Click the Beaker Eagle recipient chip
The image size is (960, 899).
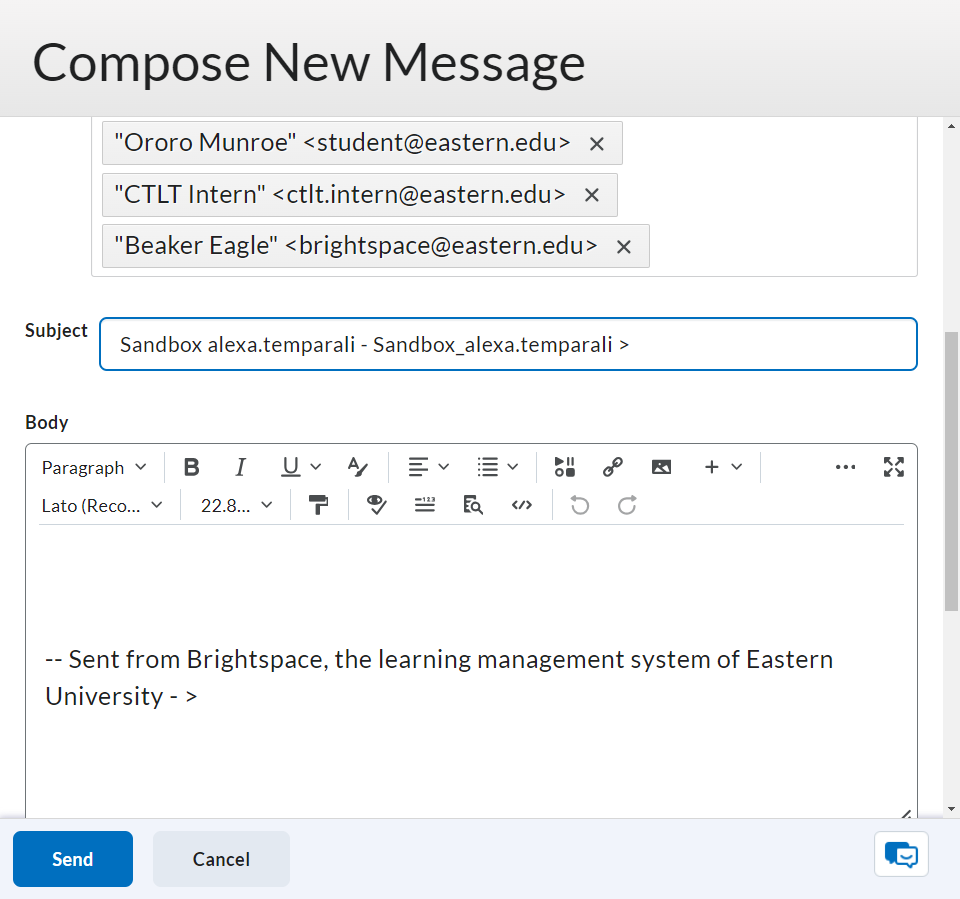click(x=375, y=246)
